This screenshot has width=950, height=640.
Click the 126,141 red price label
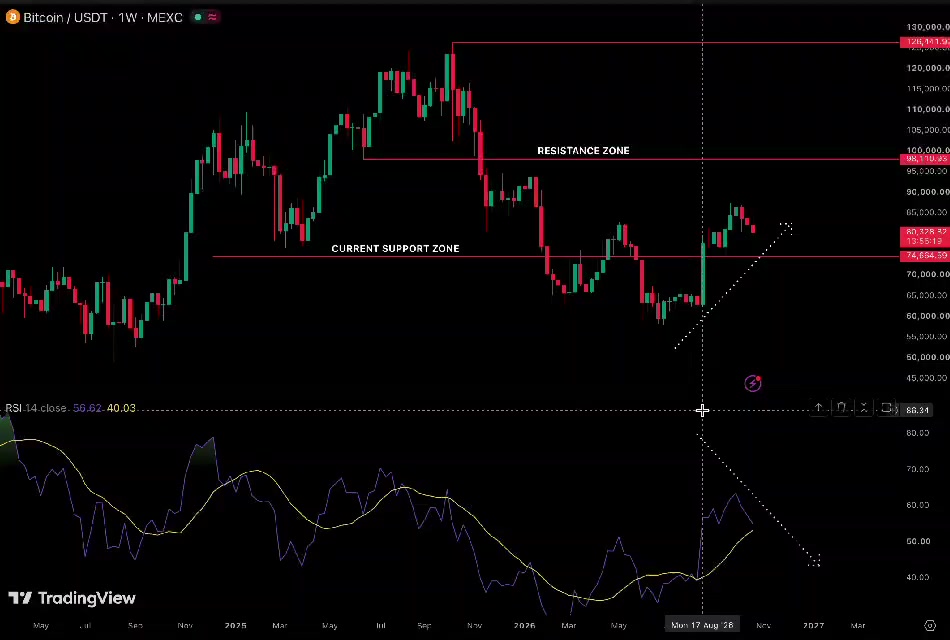pyautogui.click(x=925, y=42)
